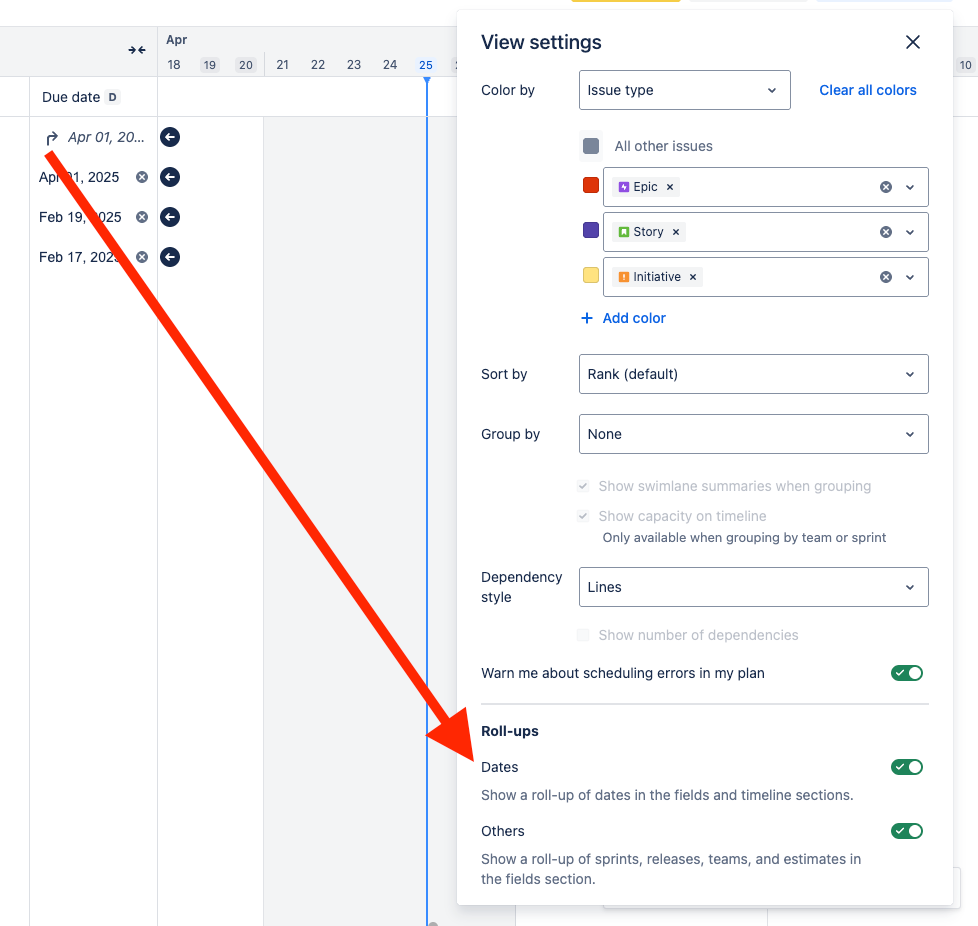Click the Add color button
This screenshot has width=978, height=926.
point(623,318)
